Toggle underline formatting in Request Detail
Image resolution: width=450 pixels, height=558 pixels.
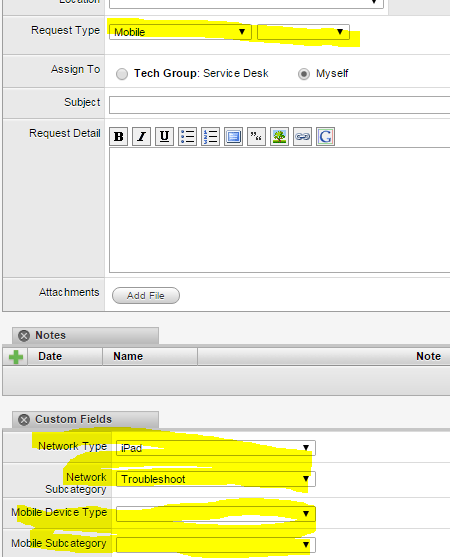tap(164, 137)
